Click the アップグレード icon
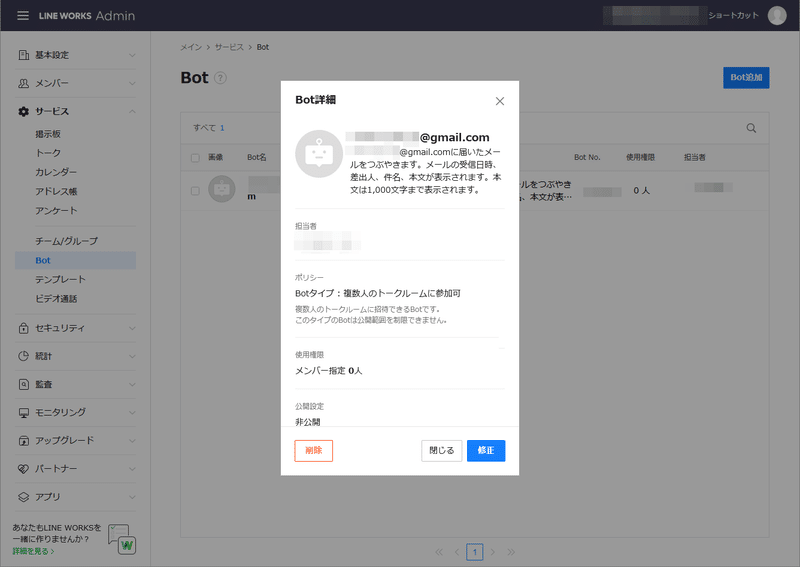The height and width of the screenshot is (567, 800). click(x=23, y=440)
